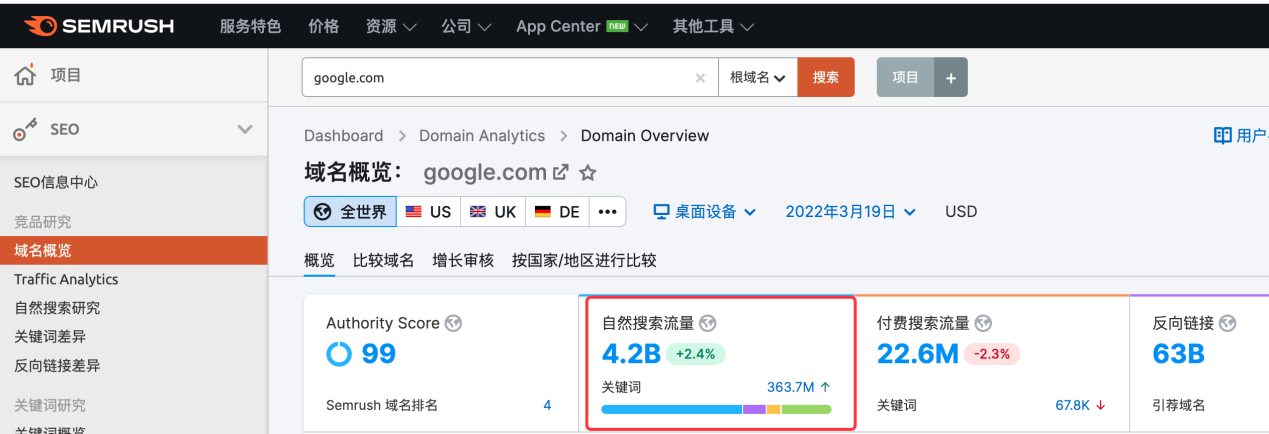
Task: Open the 2022年3月19日 date dropdown
Action: point(850,212)
